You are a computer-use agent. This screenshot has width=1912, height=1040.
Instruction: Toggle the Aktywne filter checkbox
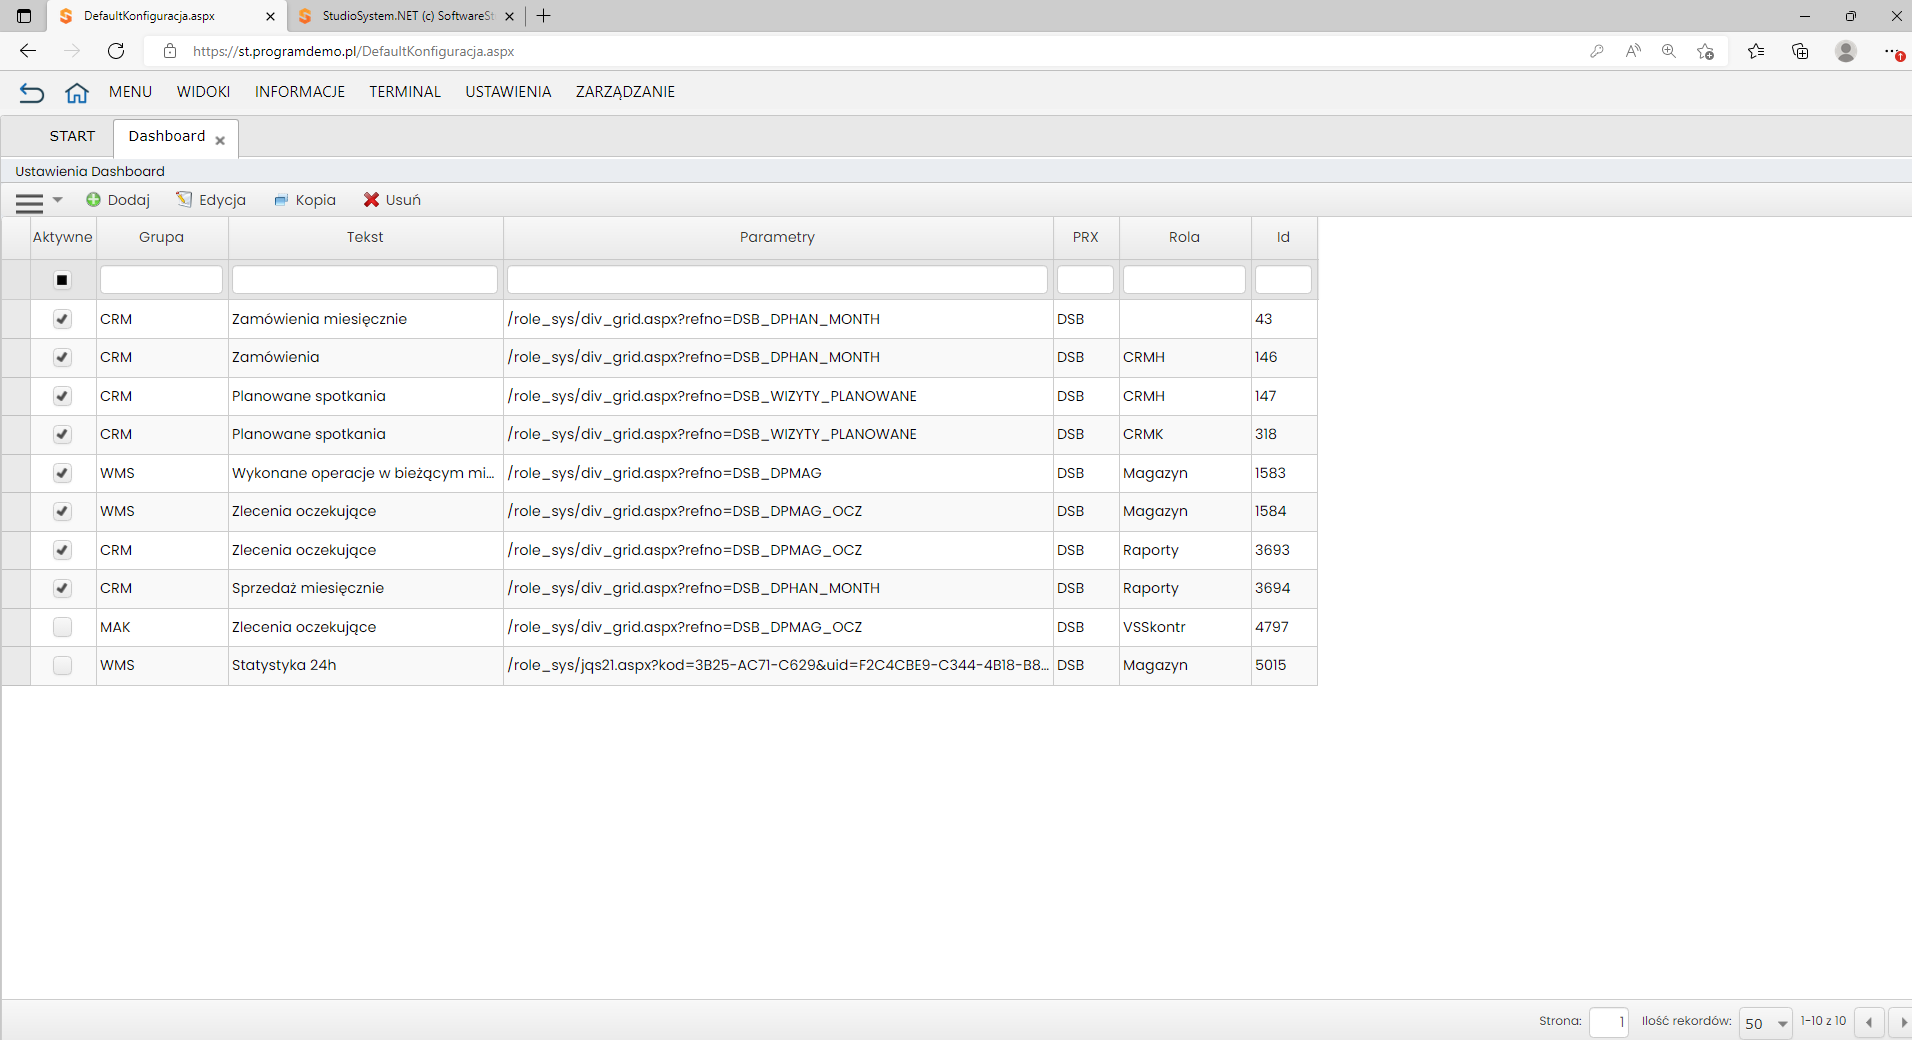click(62, 280)
